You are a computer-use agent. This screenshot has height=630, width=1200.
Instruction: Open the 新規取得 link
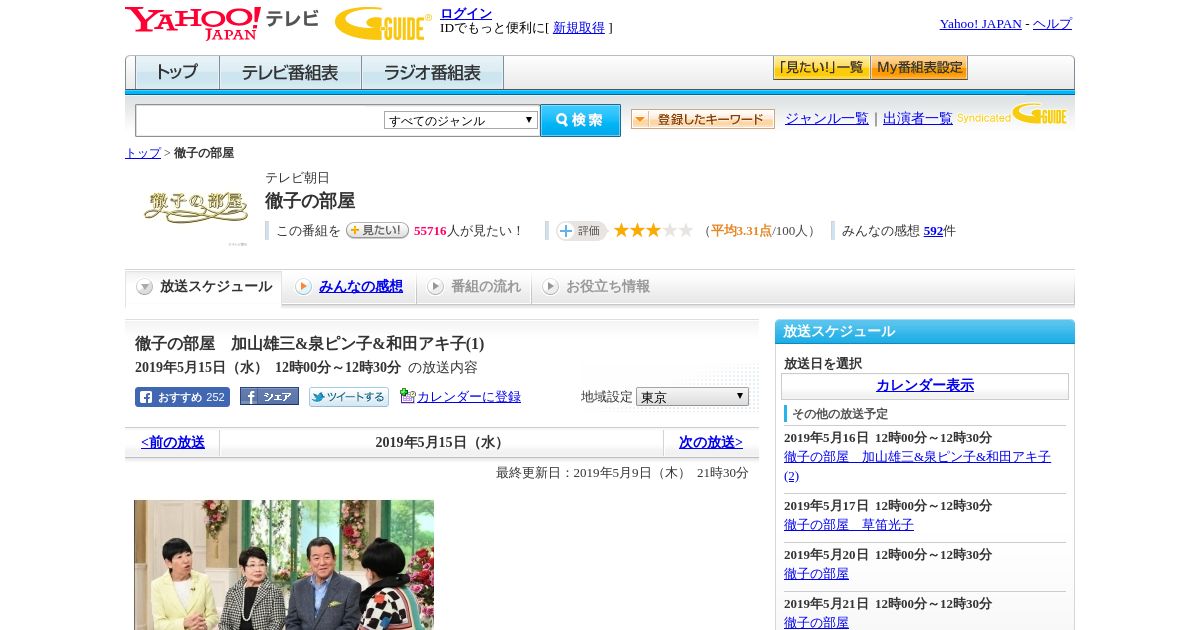[579, 28]
